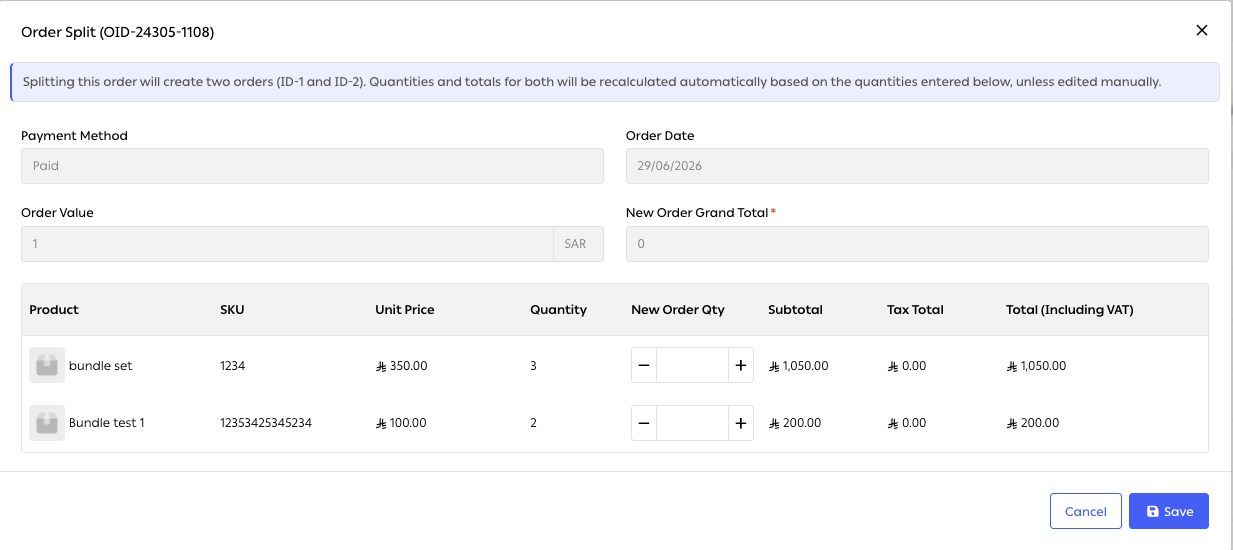Click unit price 100.00
Image resolution: width=1233 pixels, height=550 pixels.
[x=401, y=423]
